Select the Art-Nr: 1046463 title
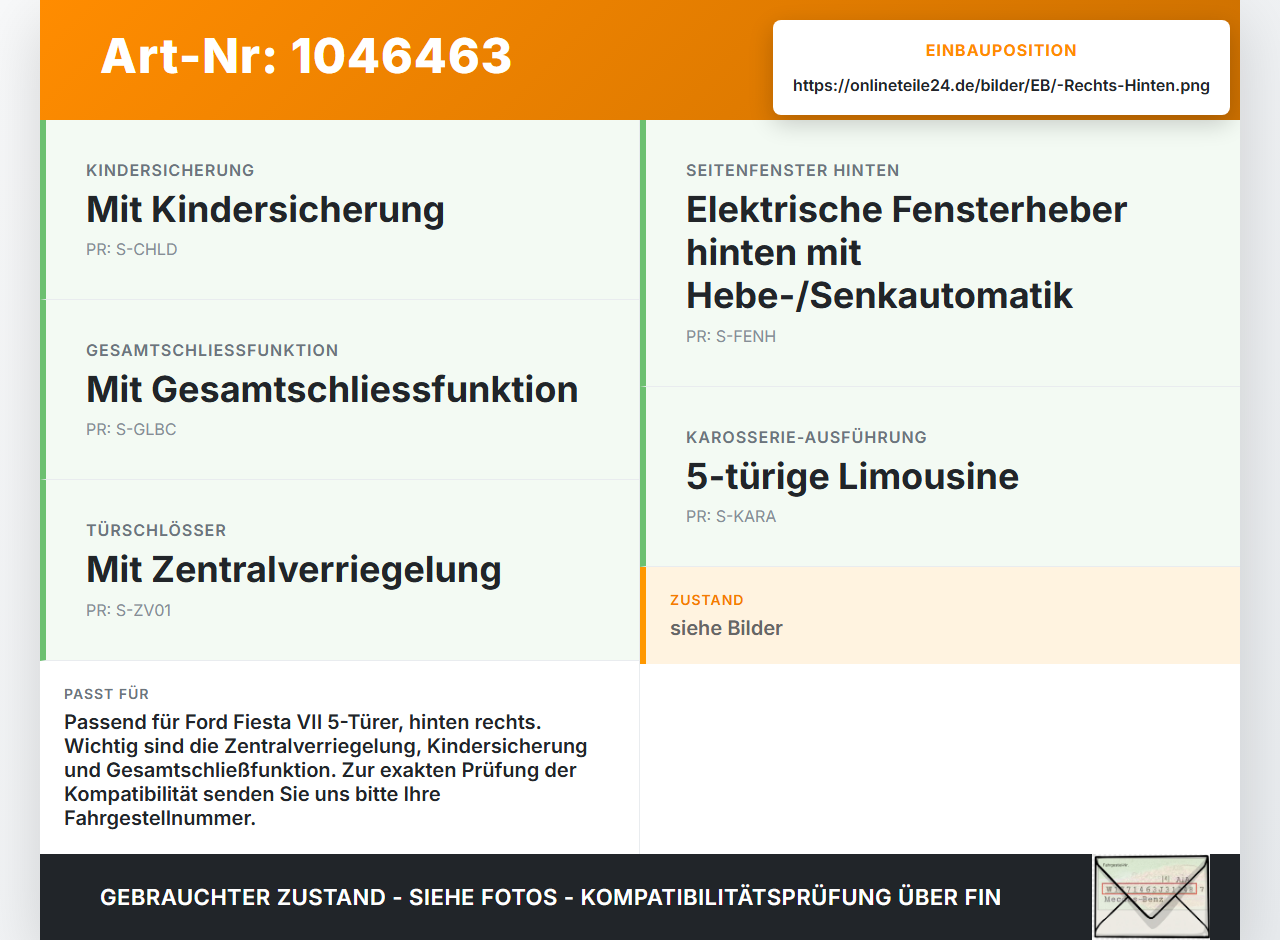Image resolution: width=1280 pixels, height=940 pixels. [306, 56]
